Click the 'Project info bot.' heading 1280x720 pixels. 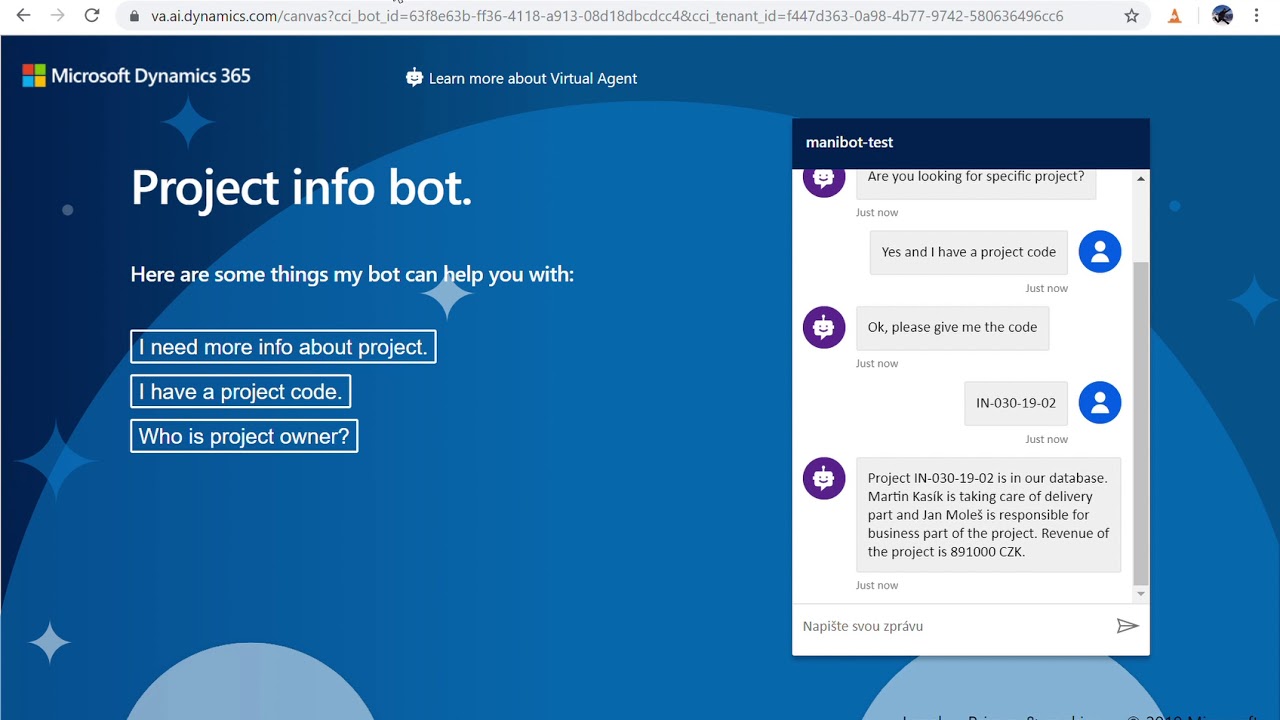[x=301, y=187]
